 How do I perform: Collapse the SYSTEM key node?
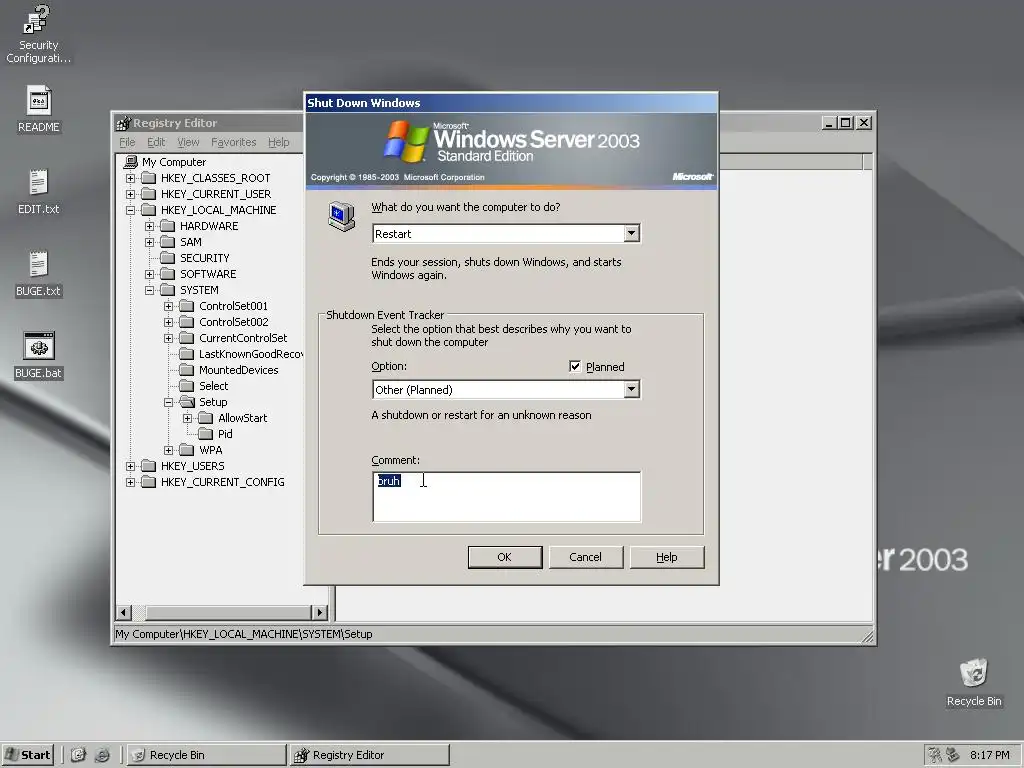pos(149,290)
